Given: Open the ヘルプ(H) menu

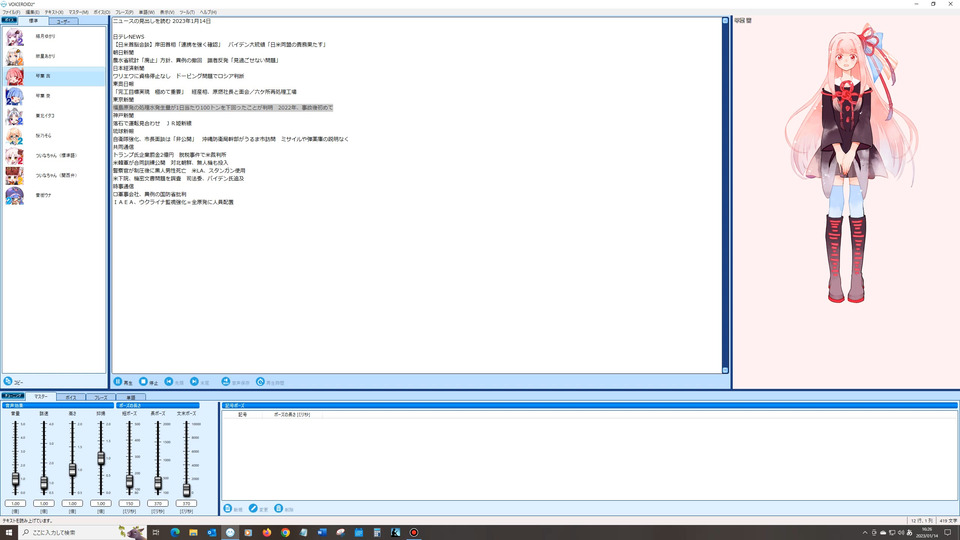Looking at the screenshot, I should click(x=208, y=12).
